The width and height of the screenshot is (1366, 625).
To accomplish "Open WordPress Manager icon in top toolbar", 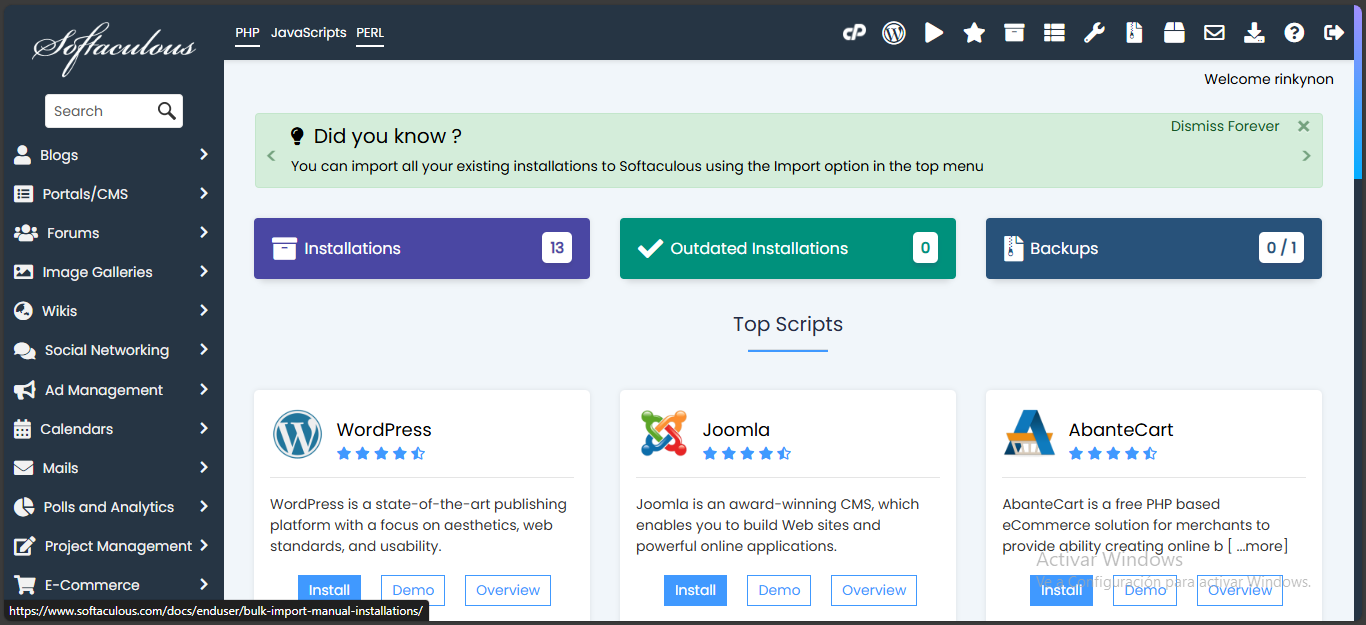I will point(894,33).
